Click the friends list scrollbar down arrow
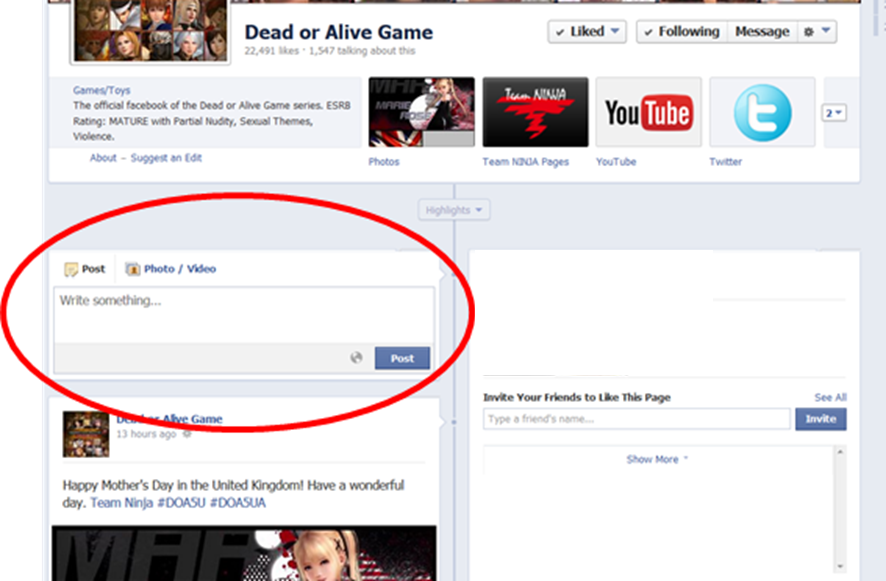Screen dimensions: 886x581 pos(840,566)
